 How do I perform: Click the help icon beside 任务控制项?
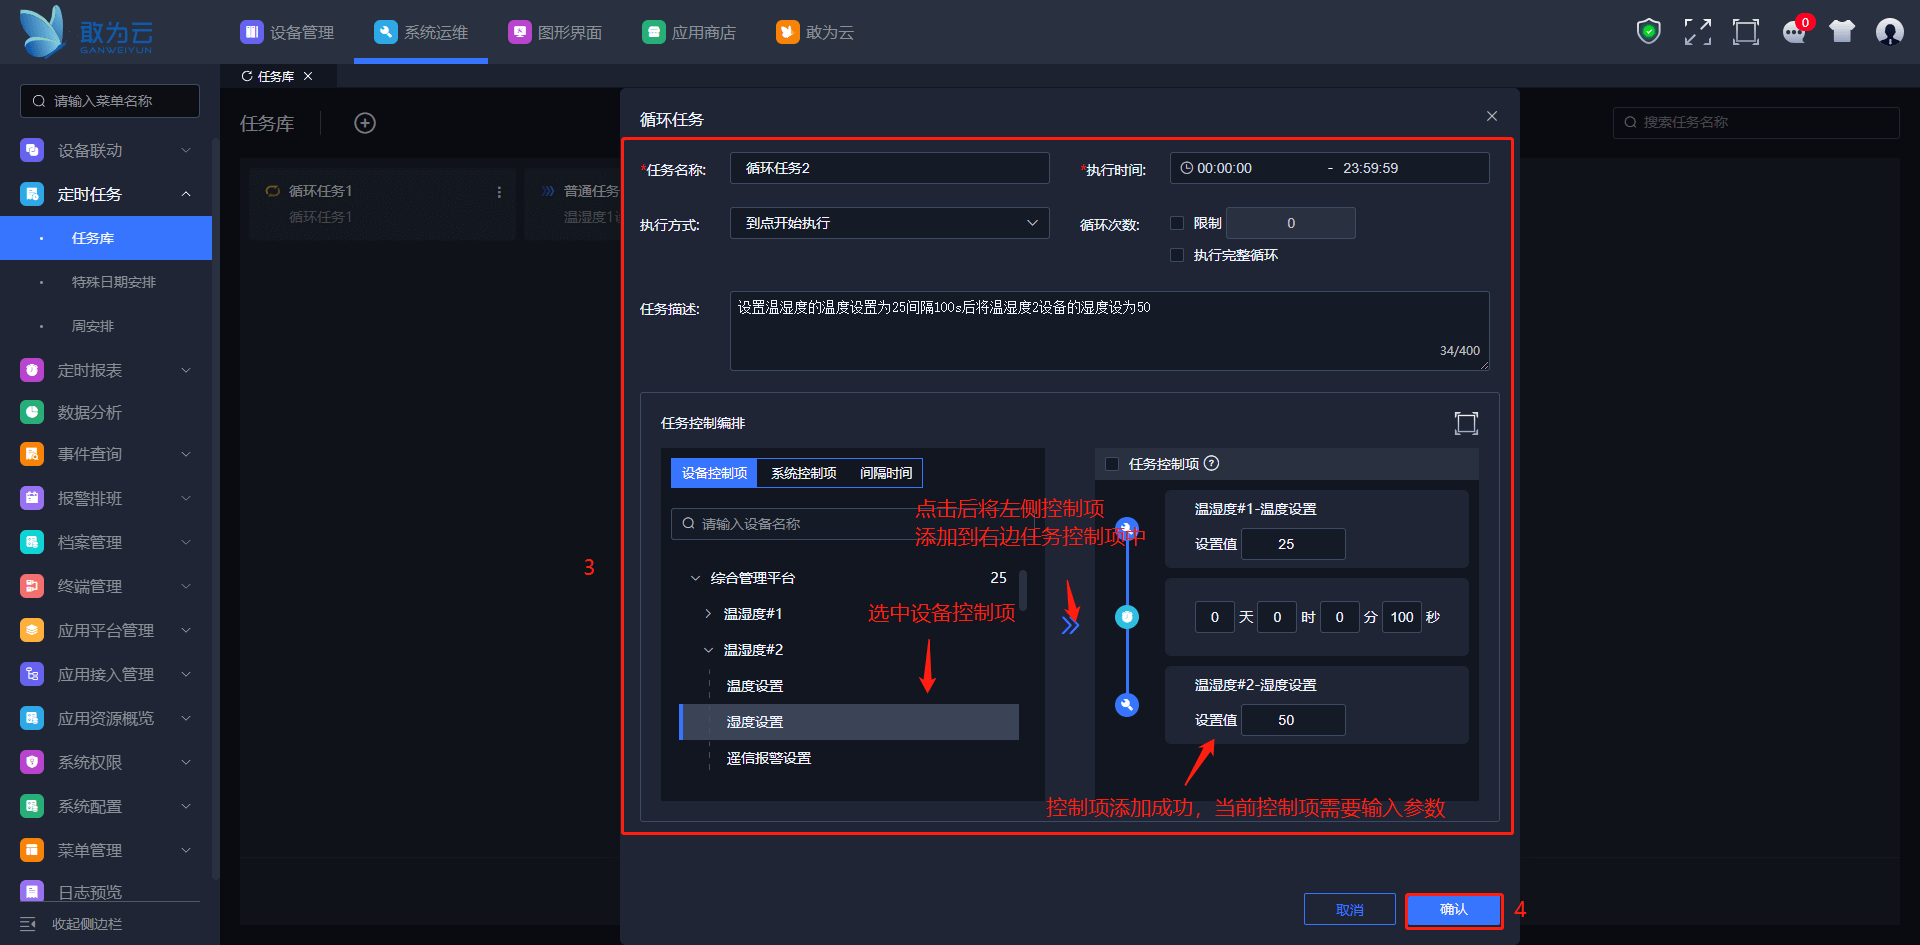[x=1212, y=463]
